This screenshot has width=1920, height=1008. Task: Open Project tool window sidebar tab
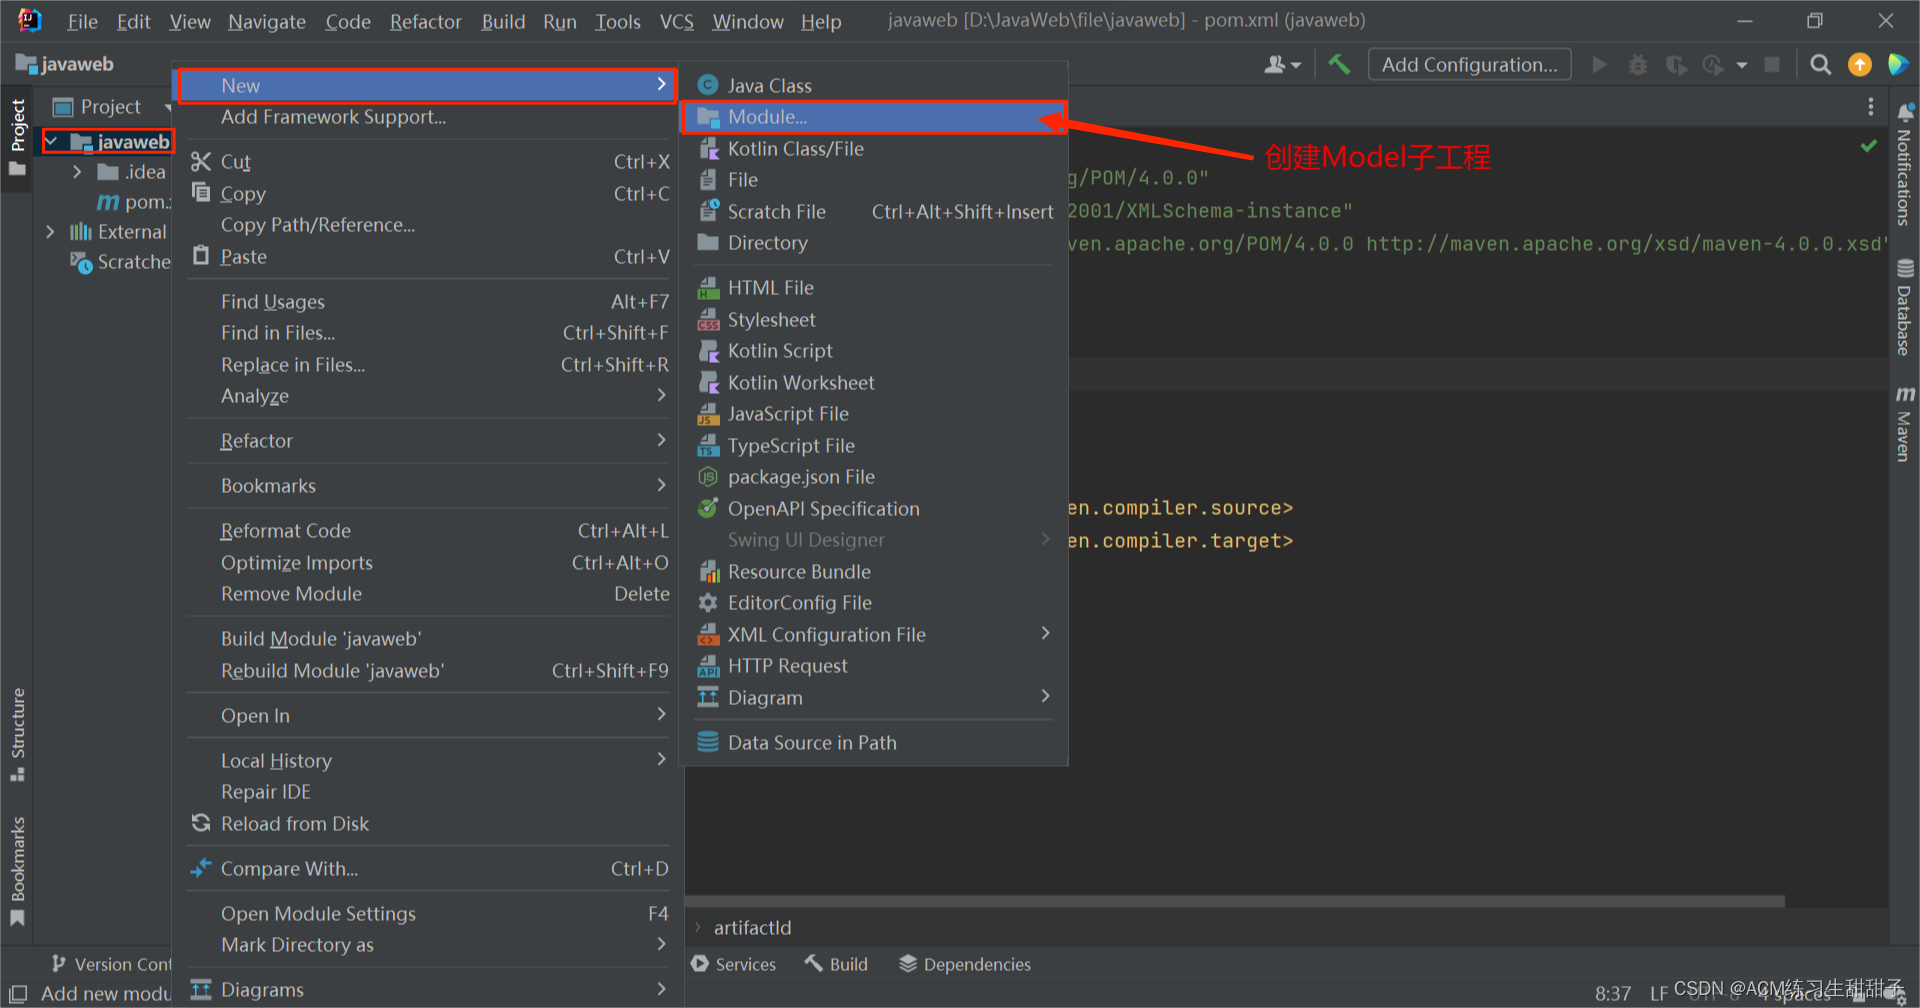coord(17,137)
